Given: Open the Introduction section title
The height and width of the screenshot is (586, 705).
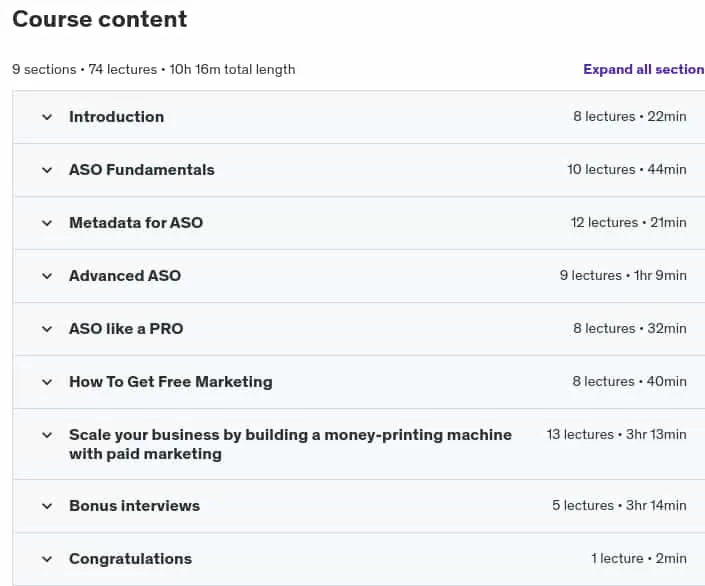Looking at the screenshot, I should [116, 117].
